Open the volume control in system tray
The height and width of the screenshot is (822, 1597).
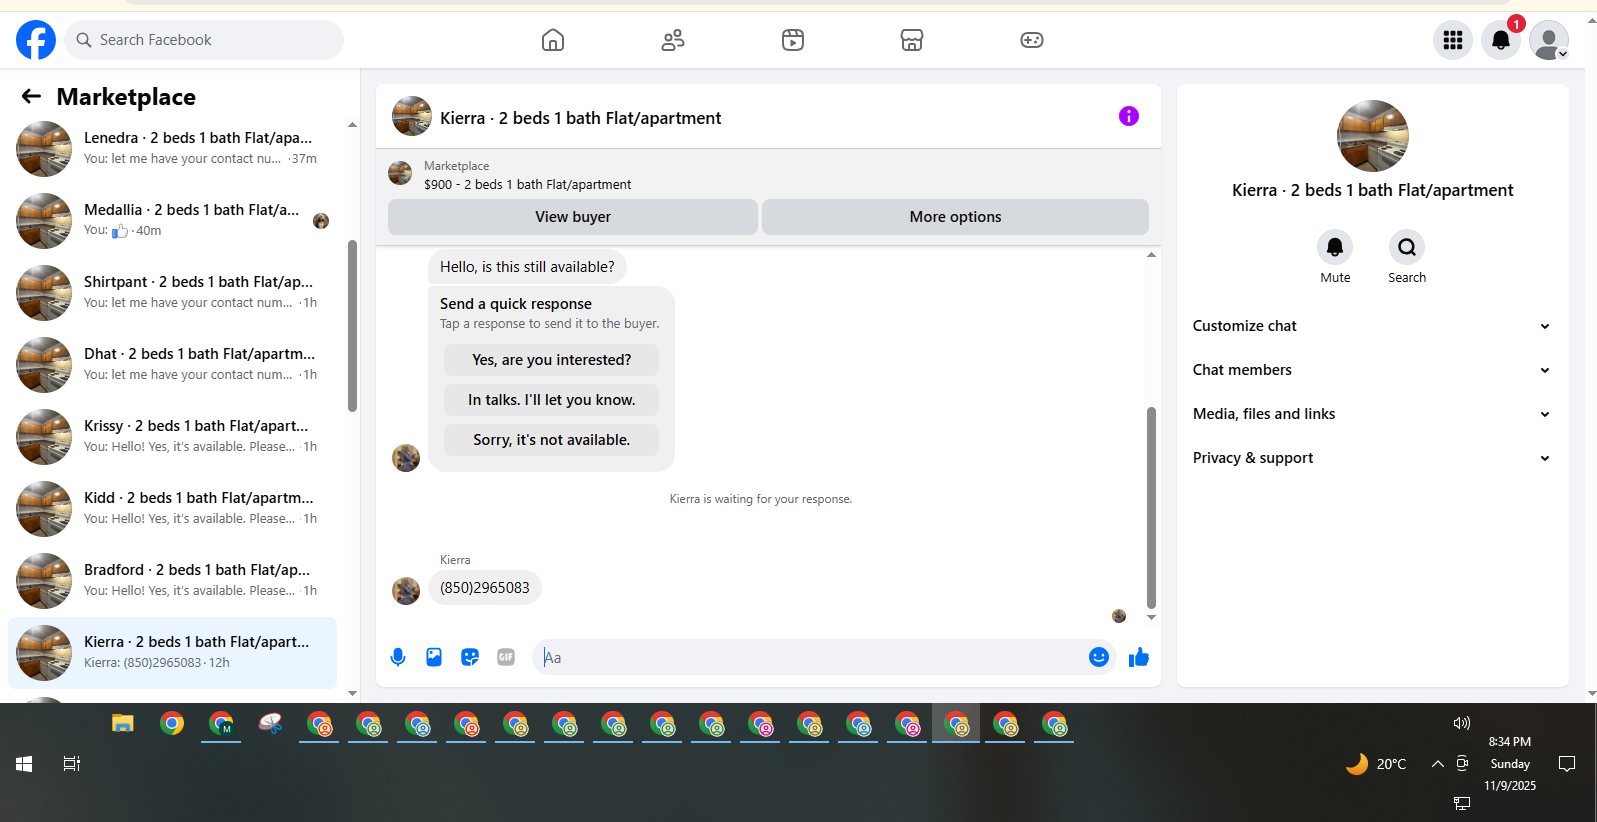(x=1462, y=723)
